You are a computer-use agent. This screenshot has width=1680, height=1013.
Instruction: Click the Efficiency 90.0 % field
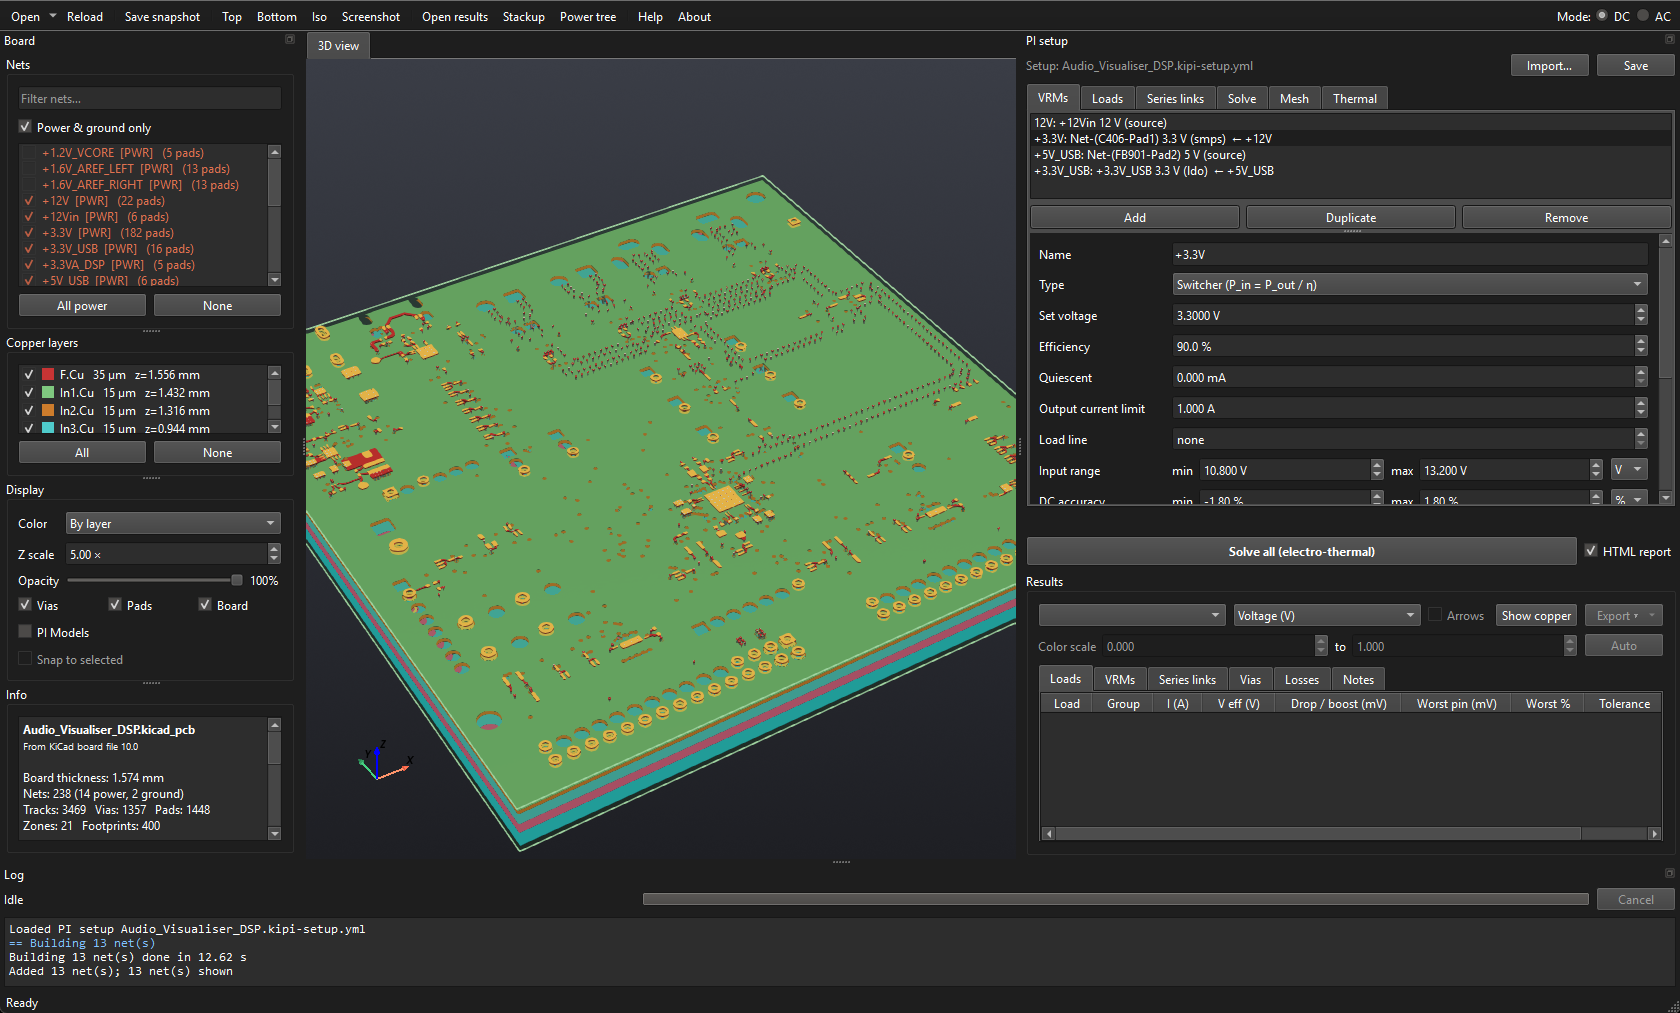coord(1403,347)
